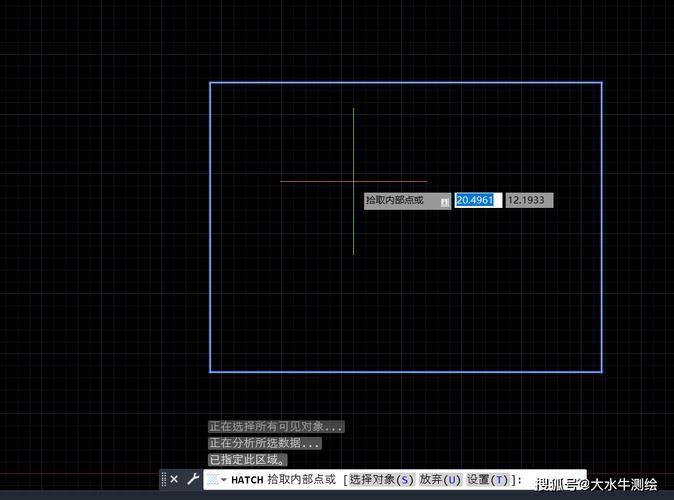674x500 pixels.
Task: Select the top edge of blue rectangle
Action: (x=405, y=82)
